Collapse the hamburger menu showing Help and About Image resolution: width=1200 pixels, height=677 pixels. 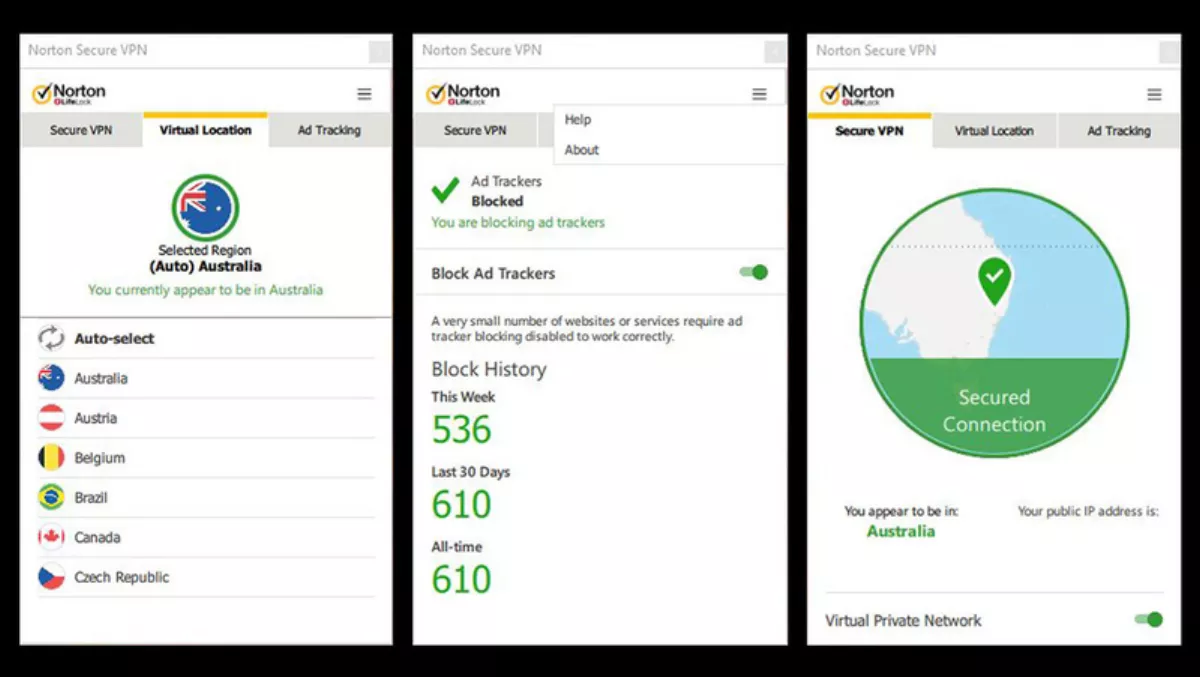pos(760,94)
